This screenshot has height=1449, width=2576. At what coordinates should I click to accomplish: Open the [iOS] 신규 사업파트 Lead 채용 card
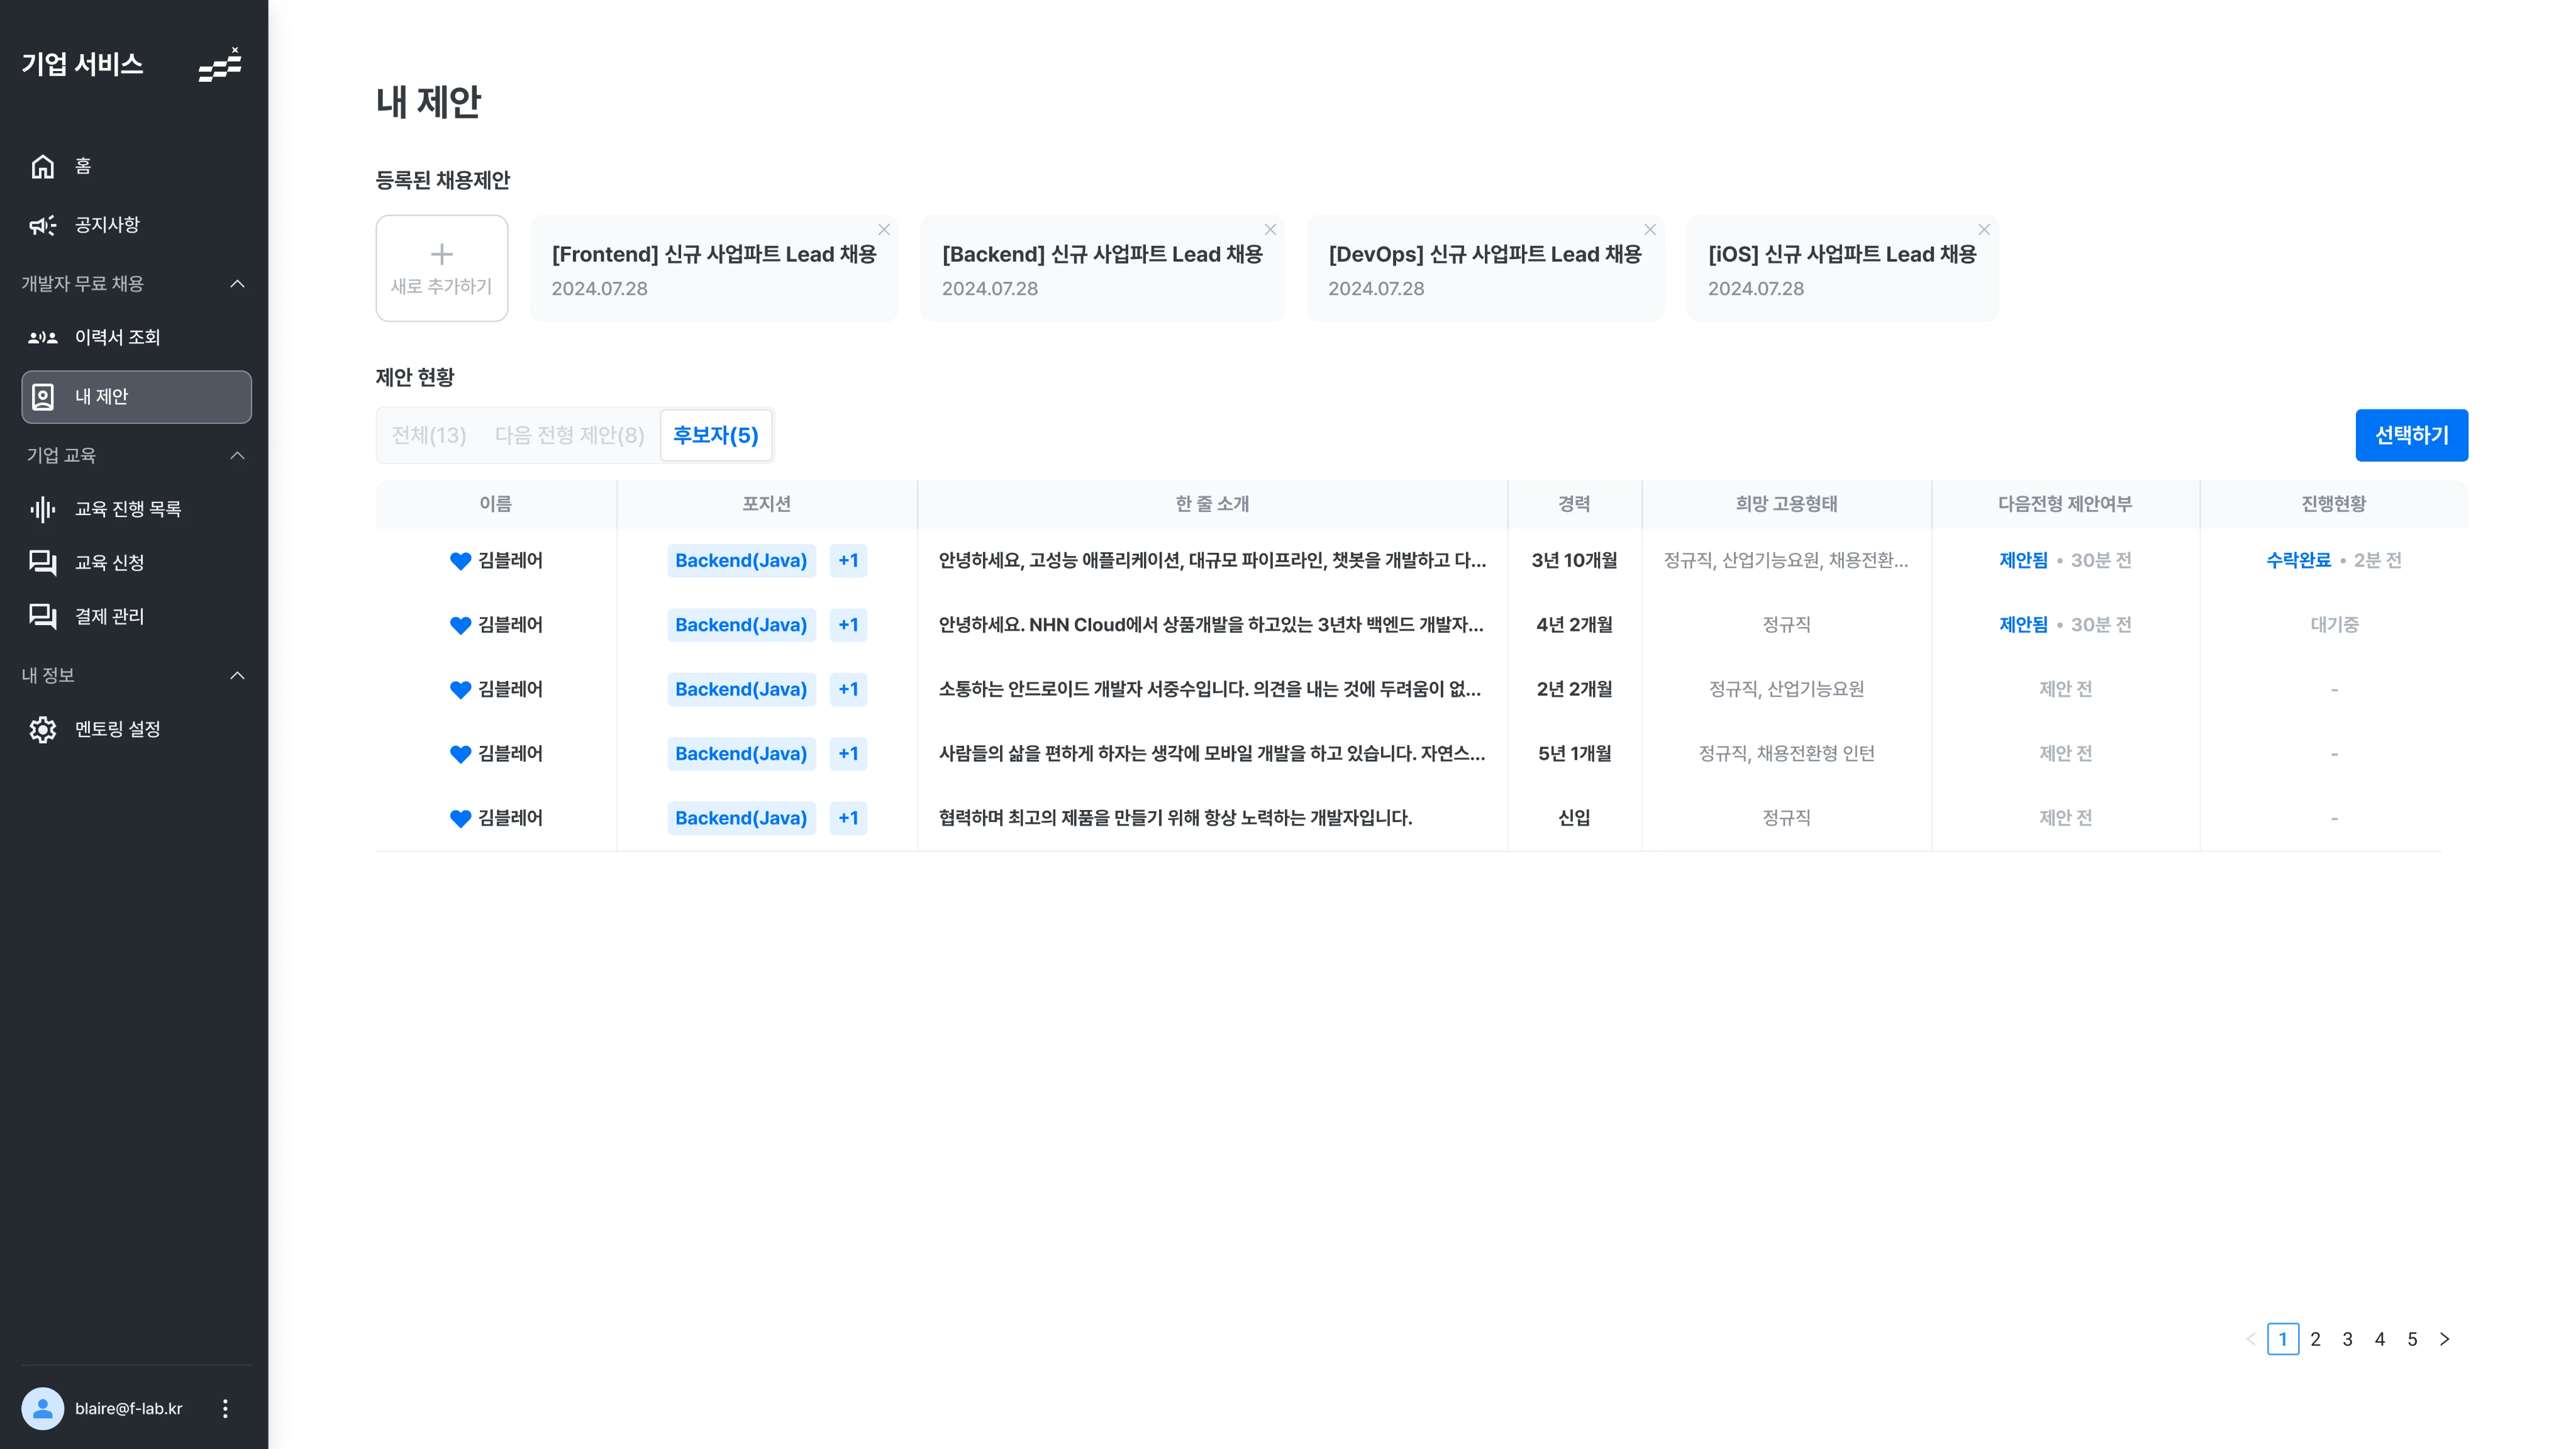(1842, 268)
